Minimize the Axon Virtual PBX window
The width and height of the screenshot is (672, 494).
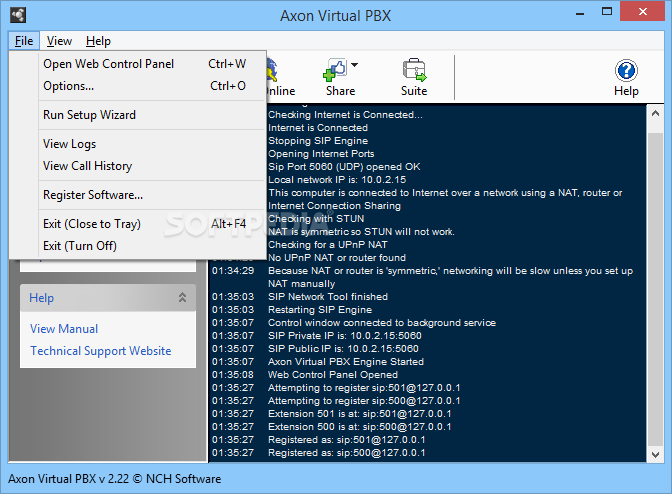[580, 13]
